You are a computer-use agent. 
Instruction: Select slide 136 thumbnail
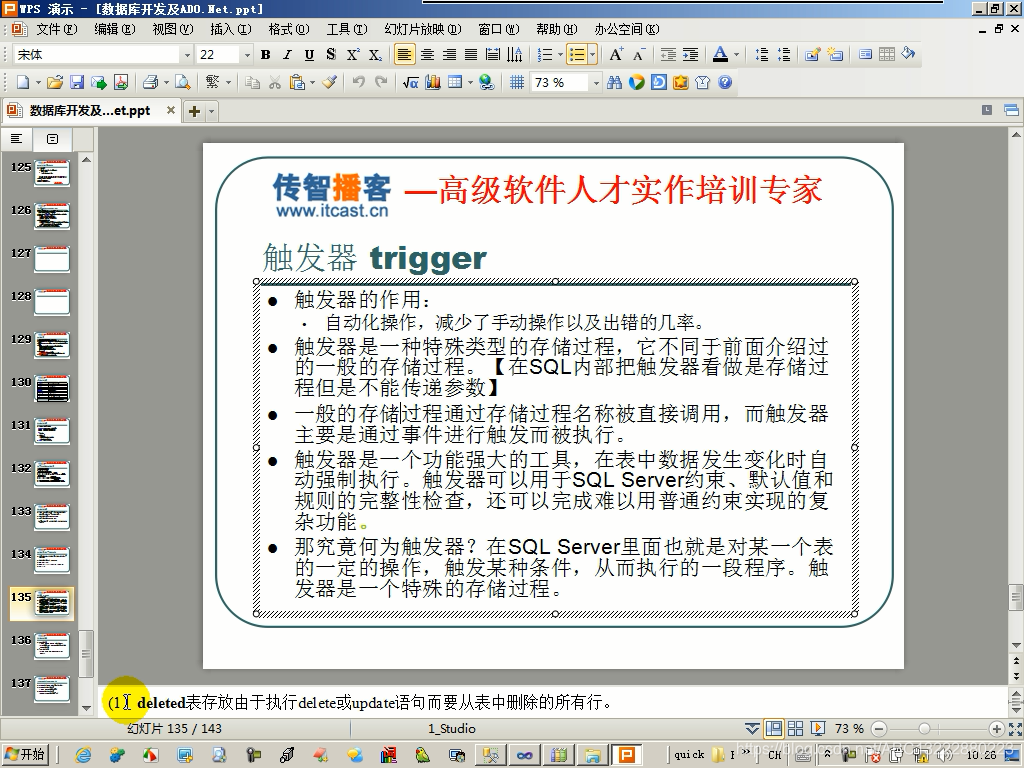[52, 646]
